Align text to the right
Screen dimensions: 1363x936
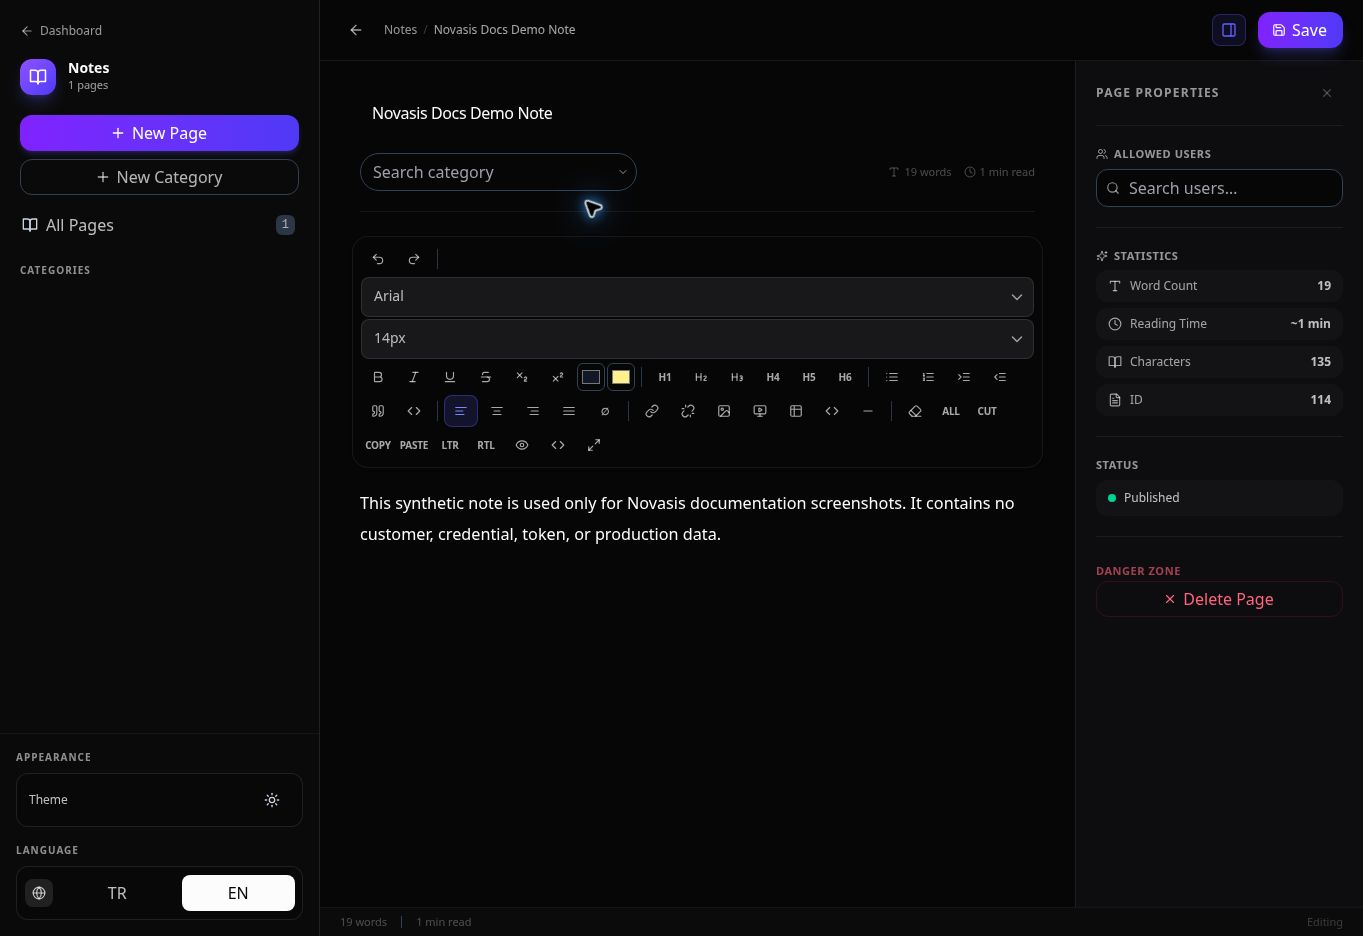tap(533, 411)
